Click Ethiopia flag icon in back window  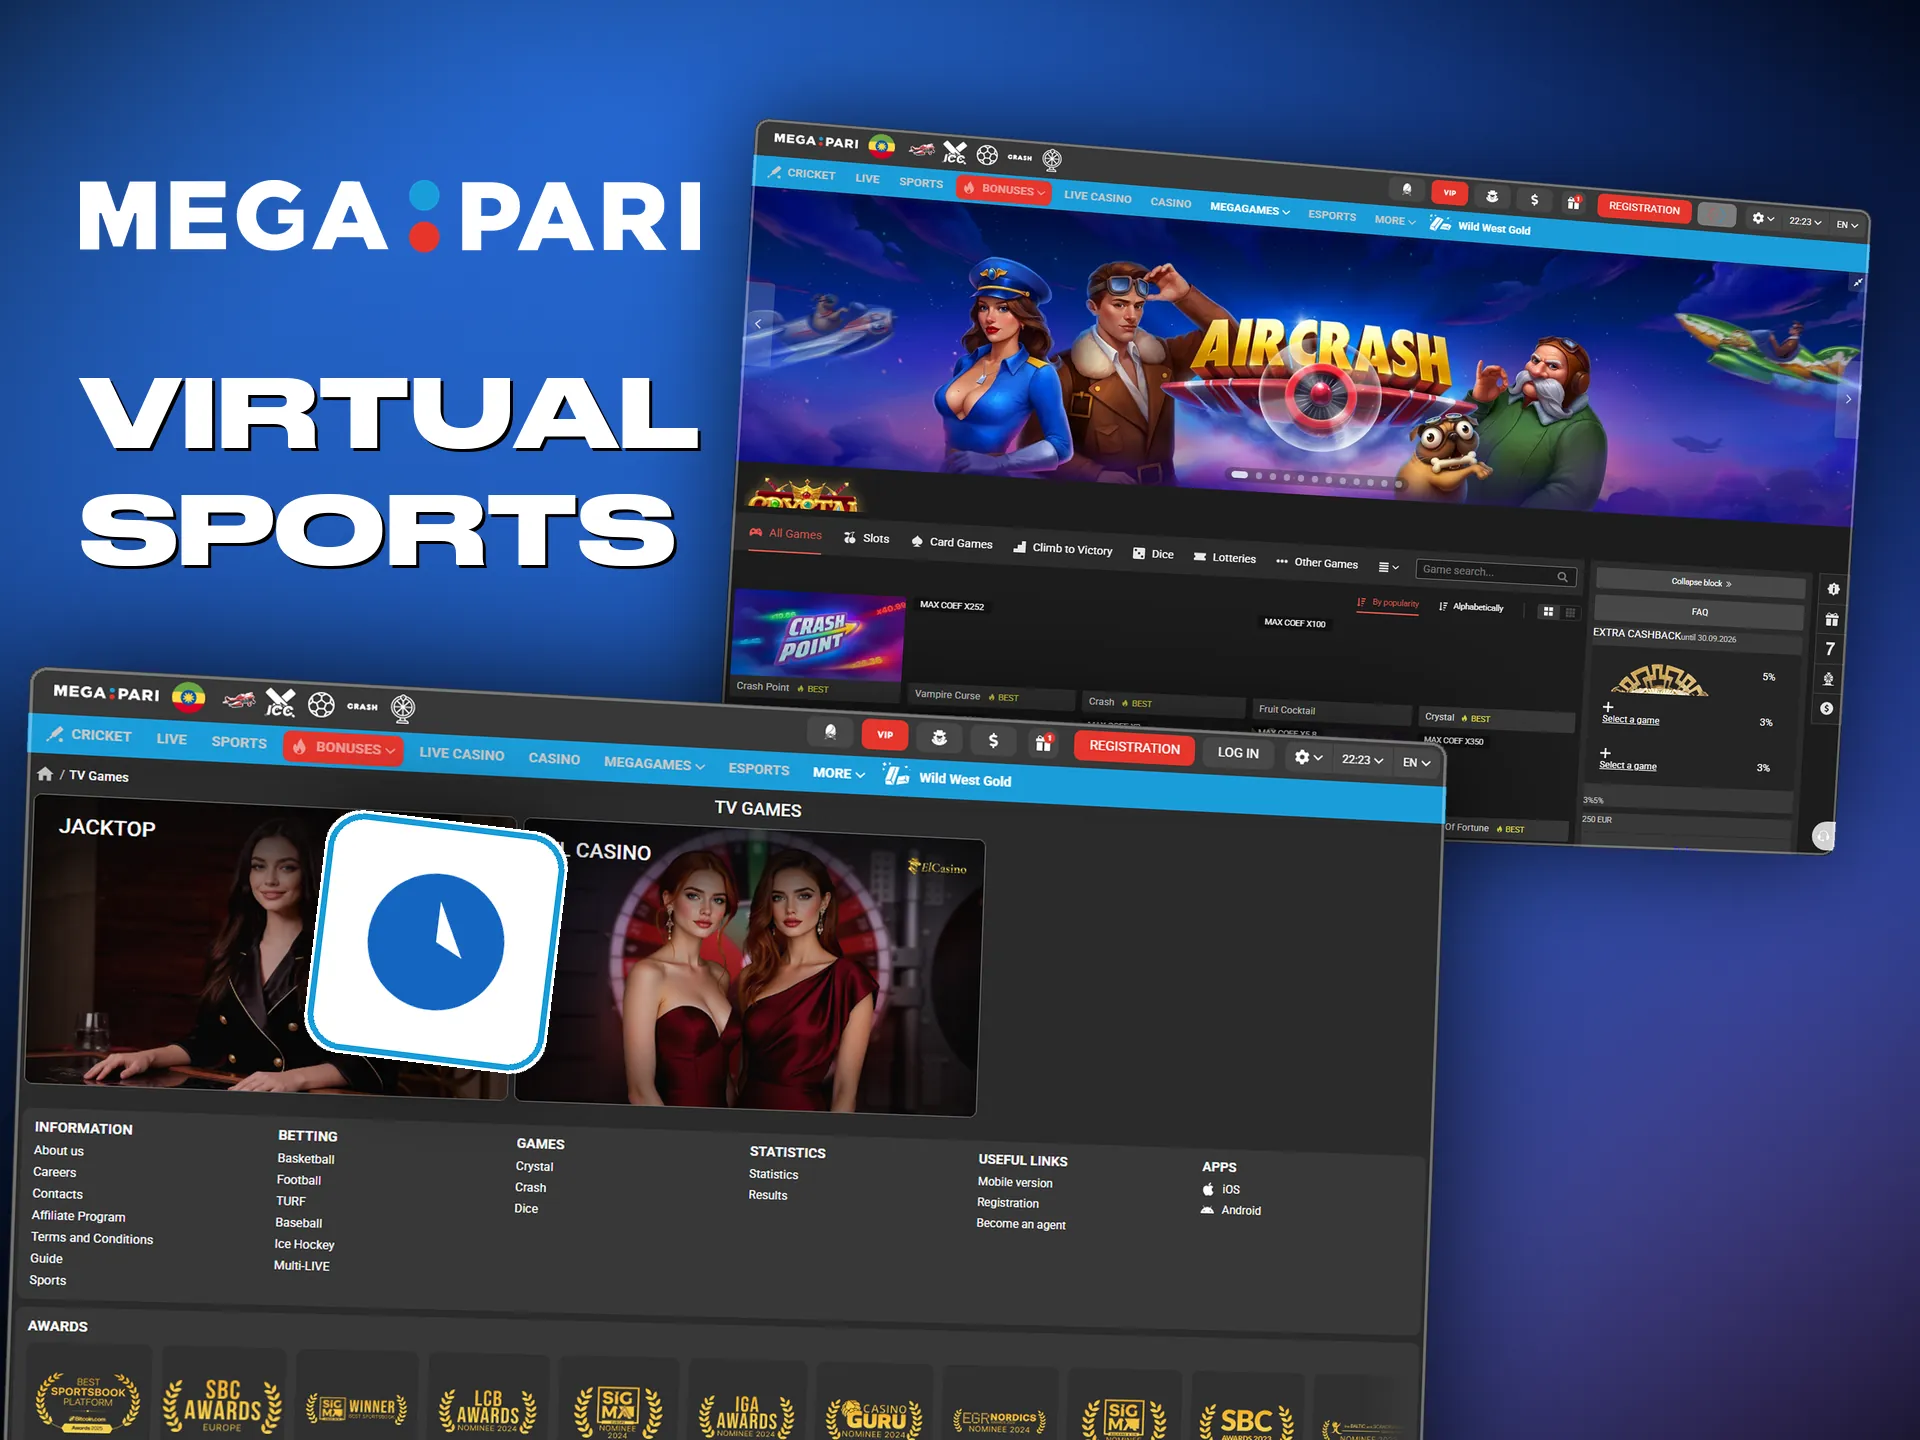pyautogui.click(x=881, y=147)
